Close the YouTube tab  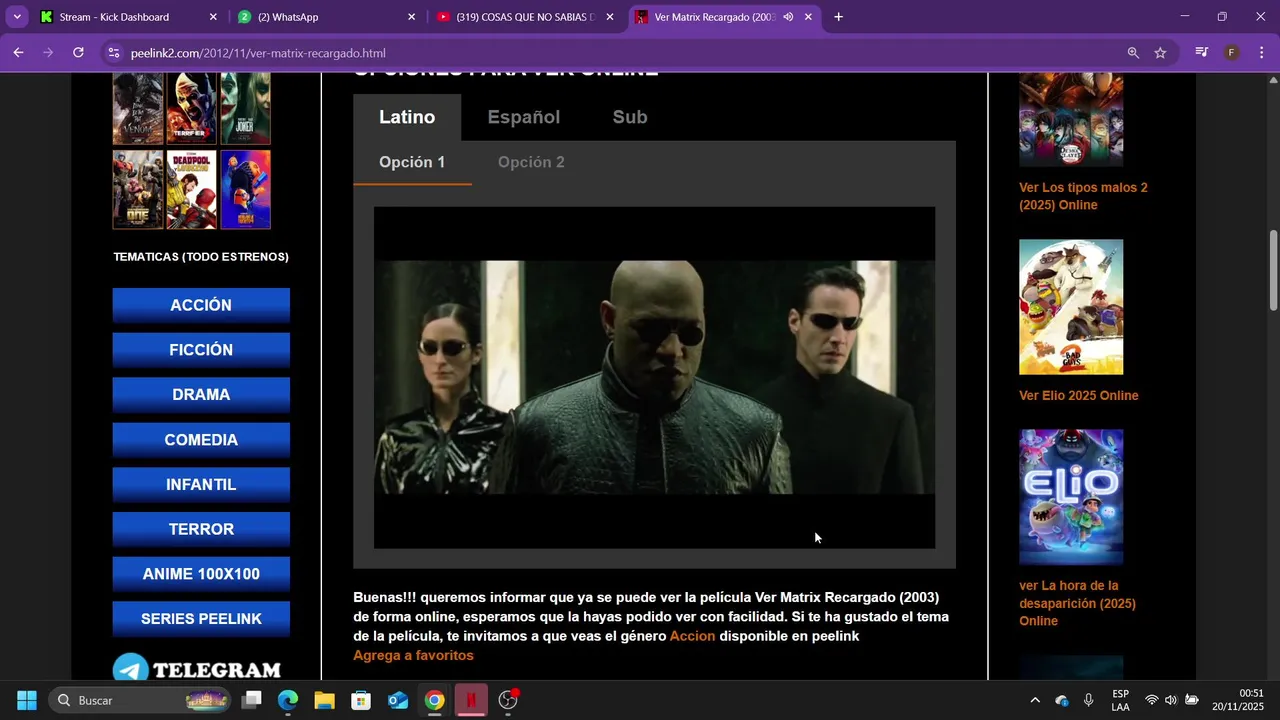[610, 17]
